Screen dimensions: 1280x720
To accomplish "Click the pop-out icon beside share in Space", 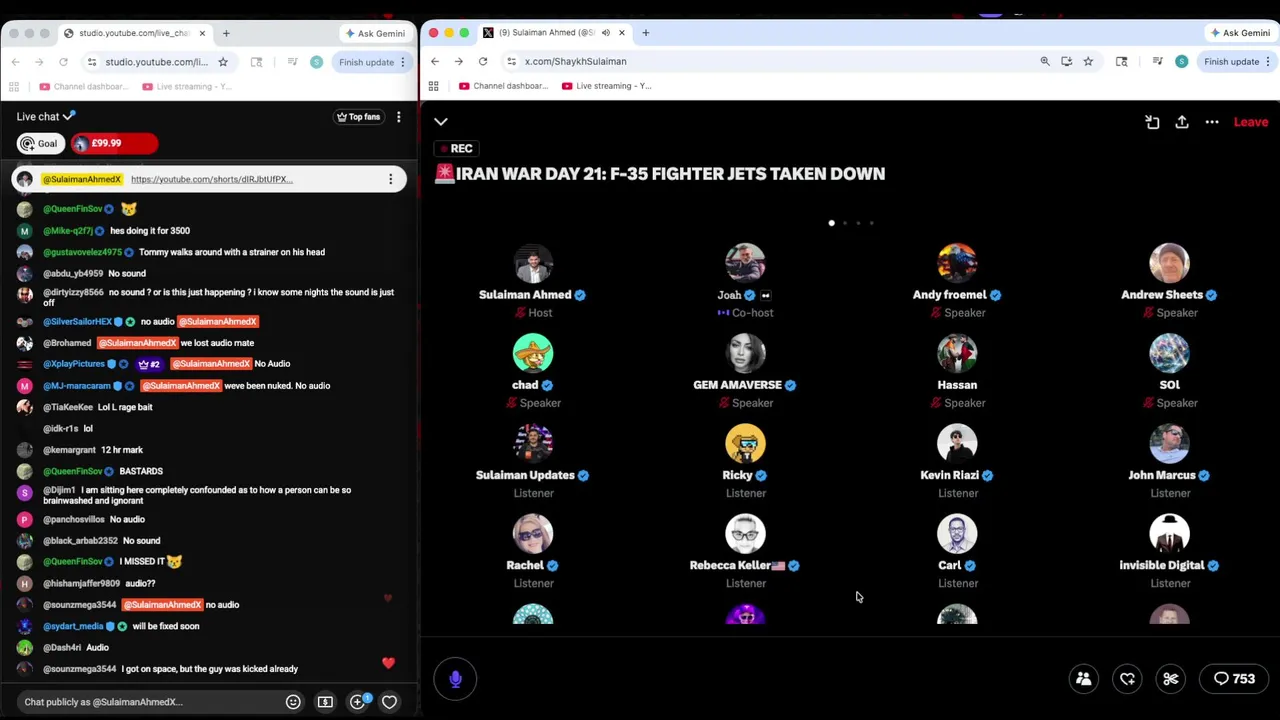I will [1152, 122].
